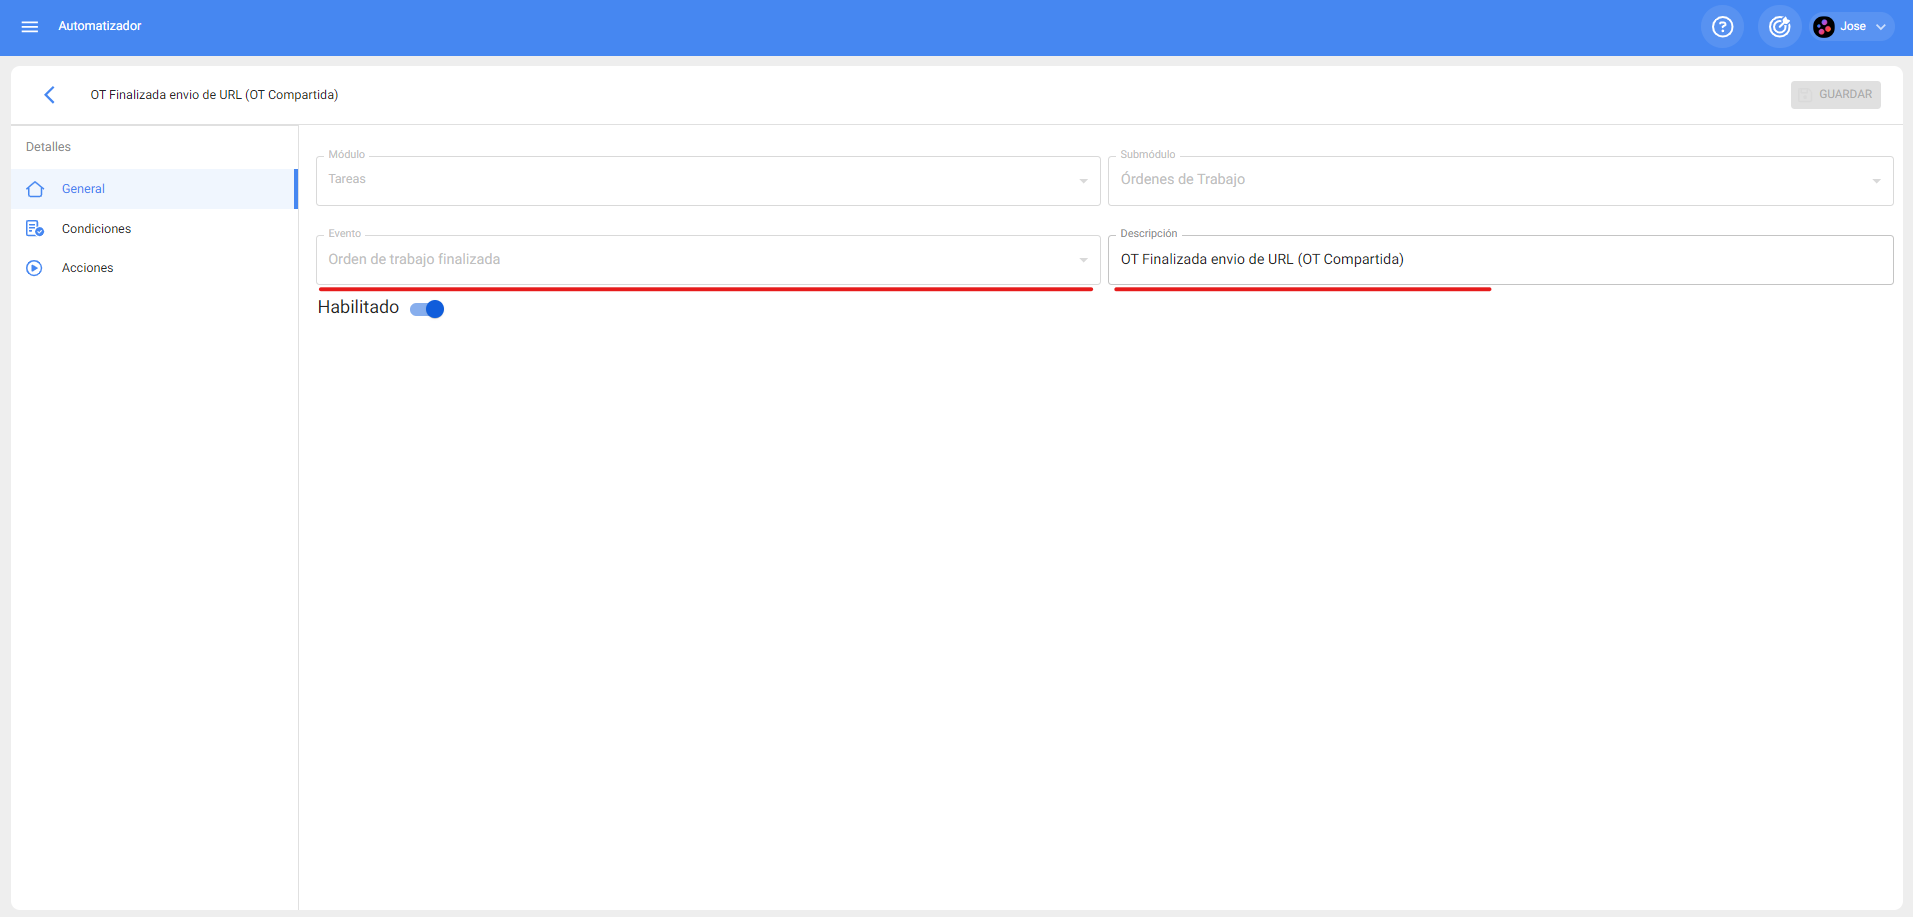Click into the Descripción text field
The width and height of the screenshot is (1913, 917).
coord(1500,260)
